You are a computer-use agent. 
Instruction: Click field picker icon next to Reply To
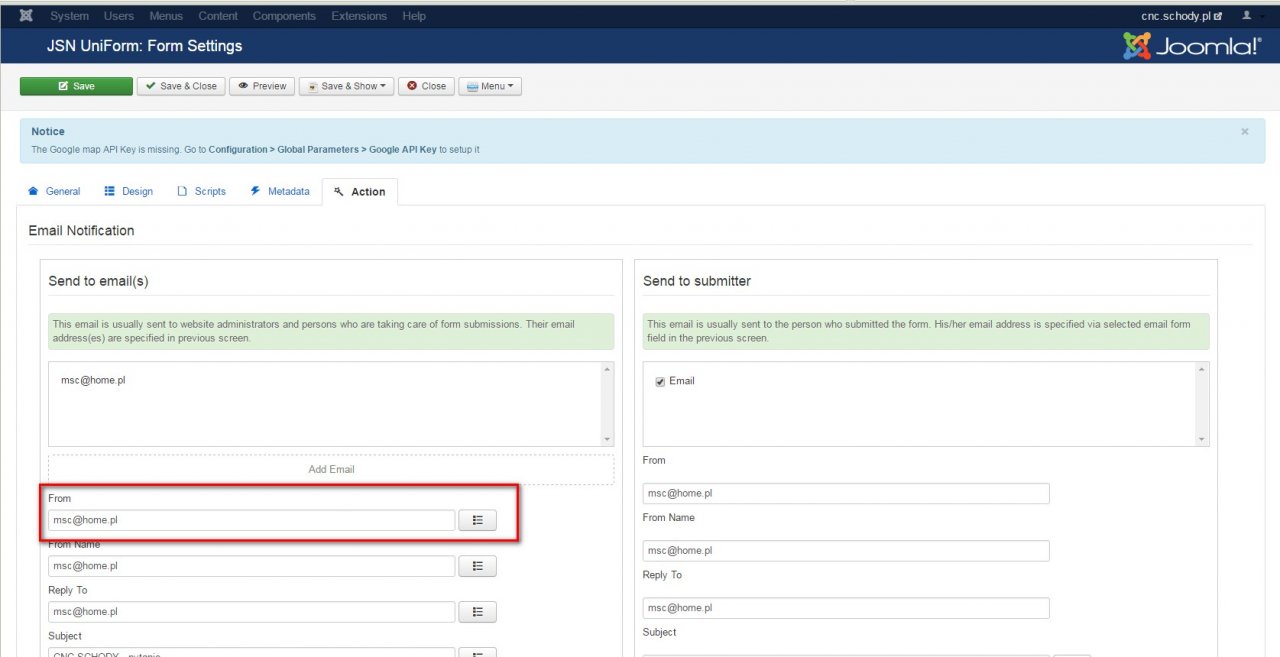[477, 612]
